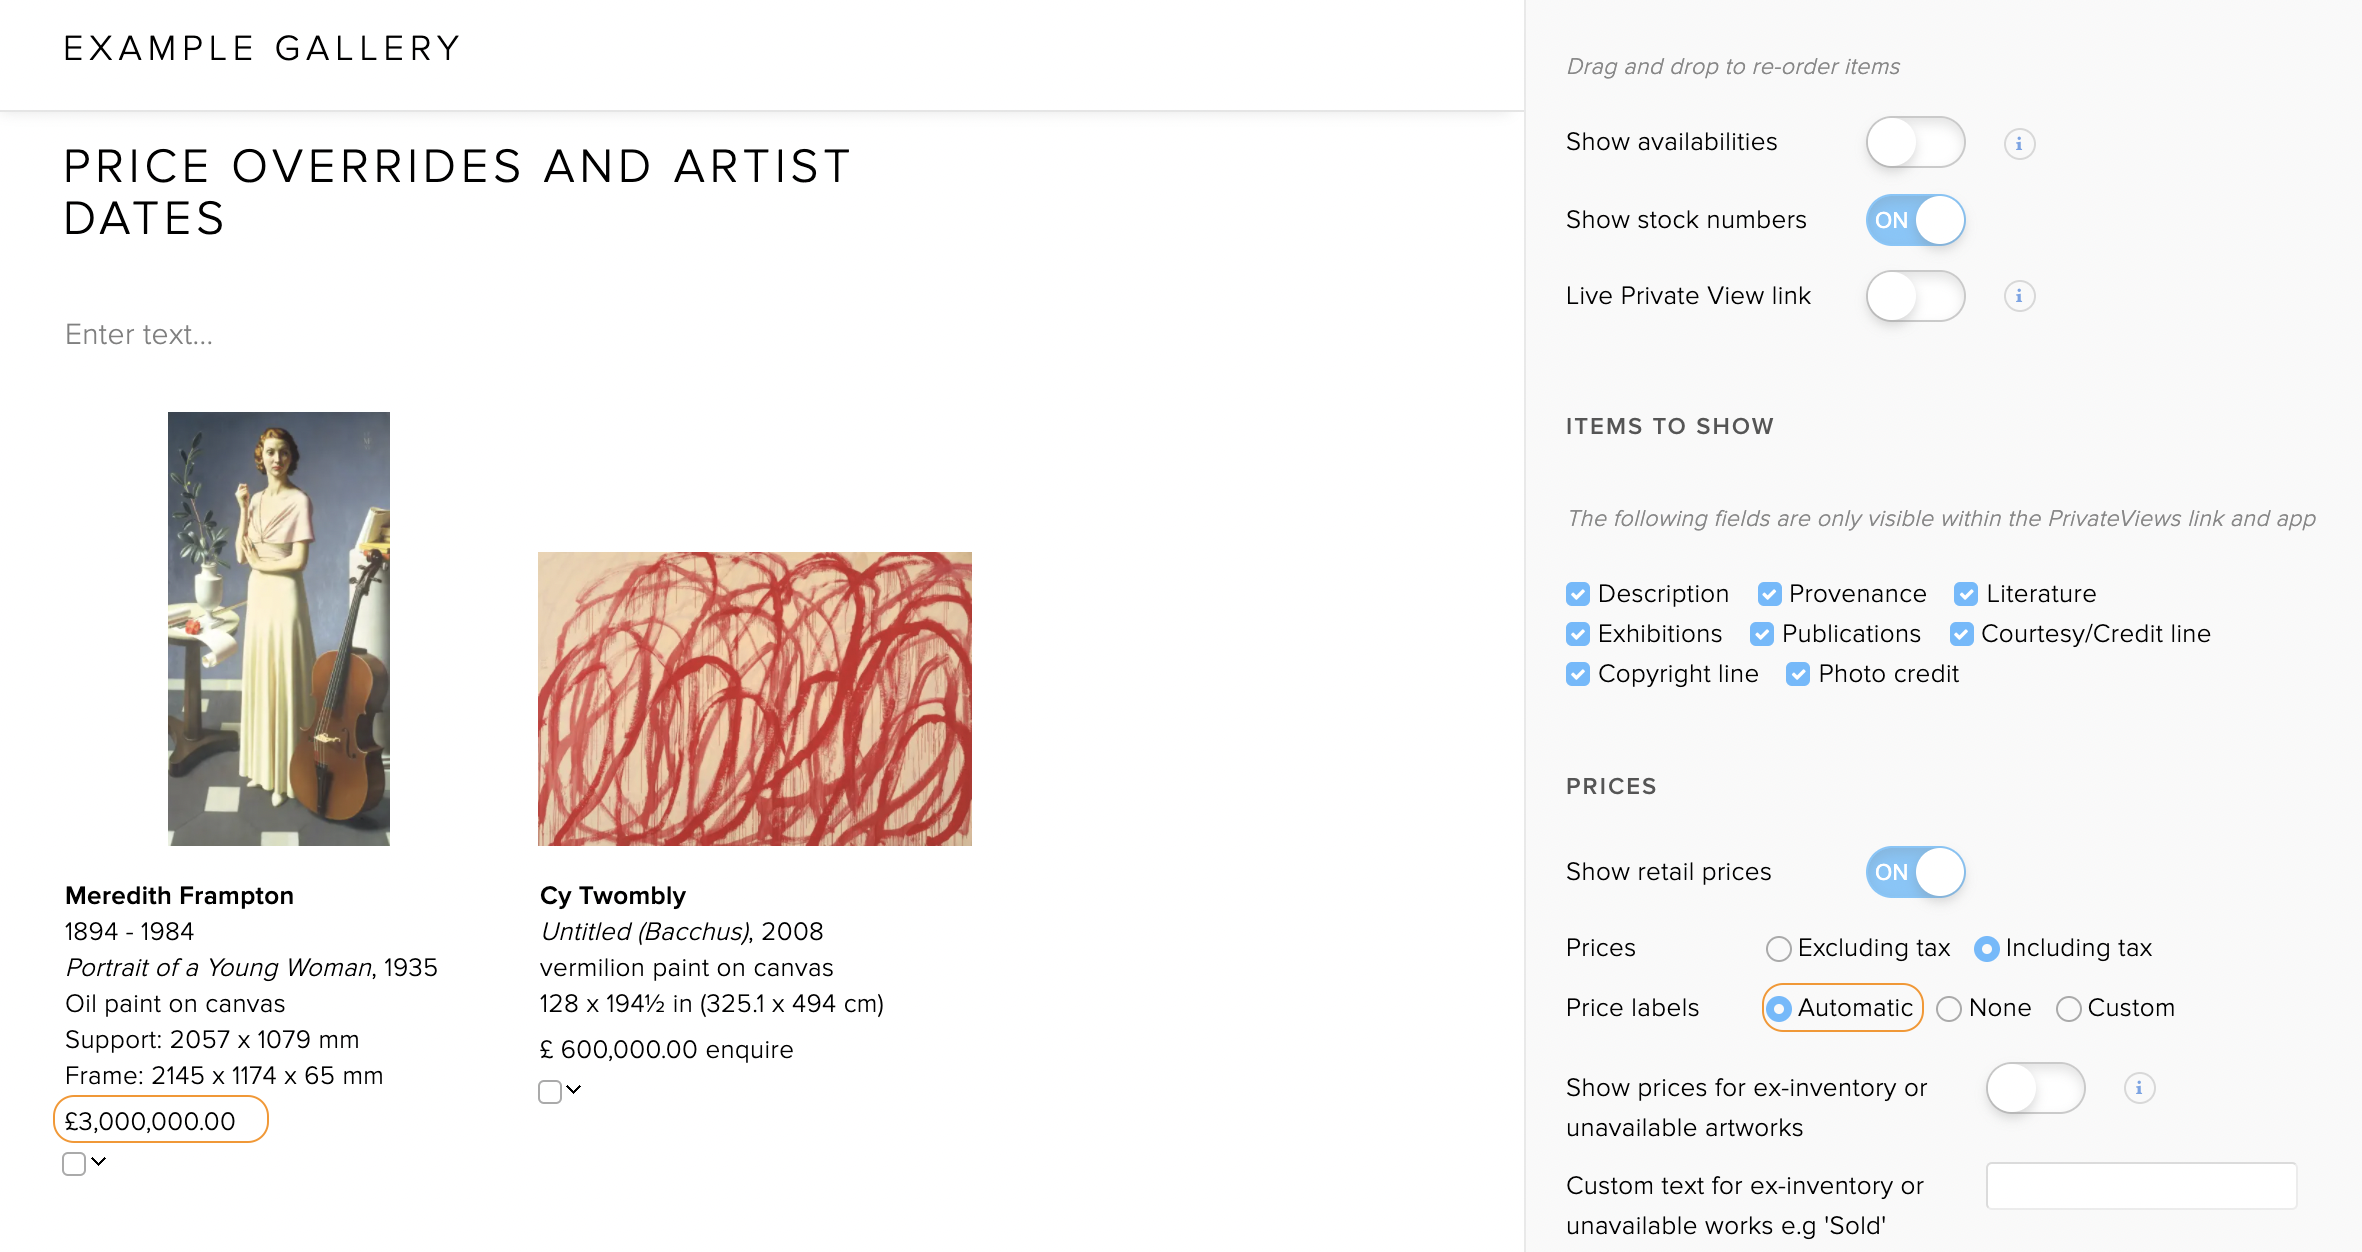Open dropdown chevron under Cy Twombly artwork
The width and height of the screenshot is (2362, 1252).
[x=574, y=1090]
